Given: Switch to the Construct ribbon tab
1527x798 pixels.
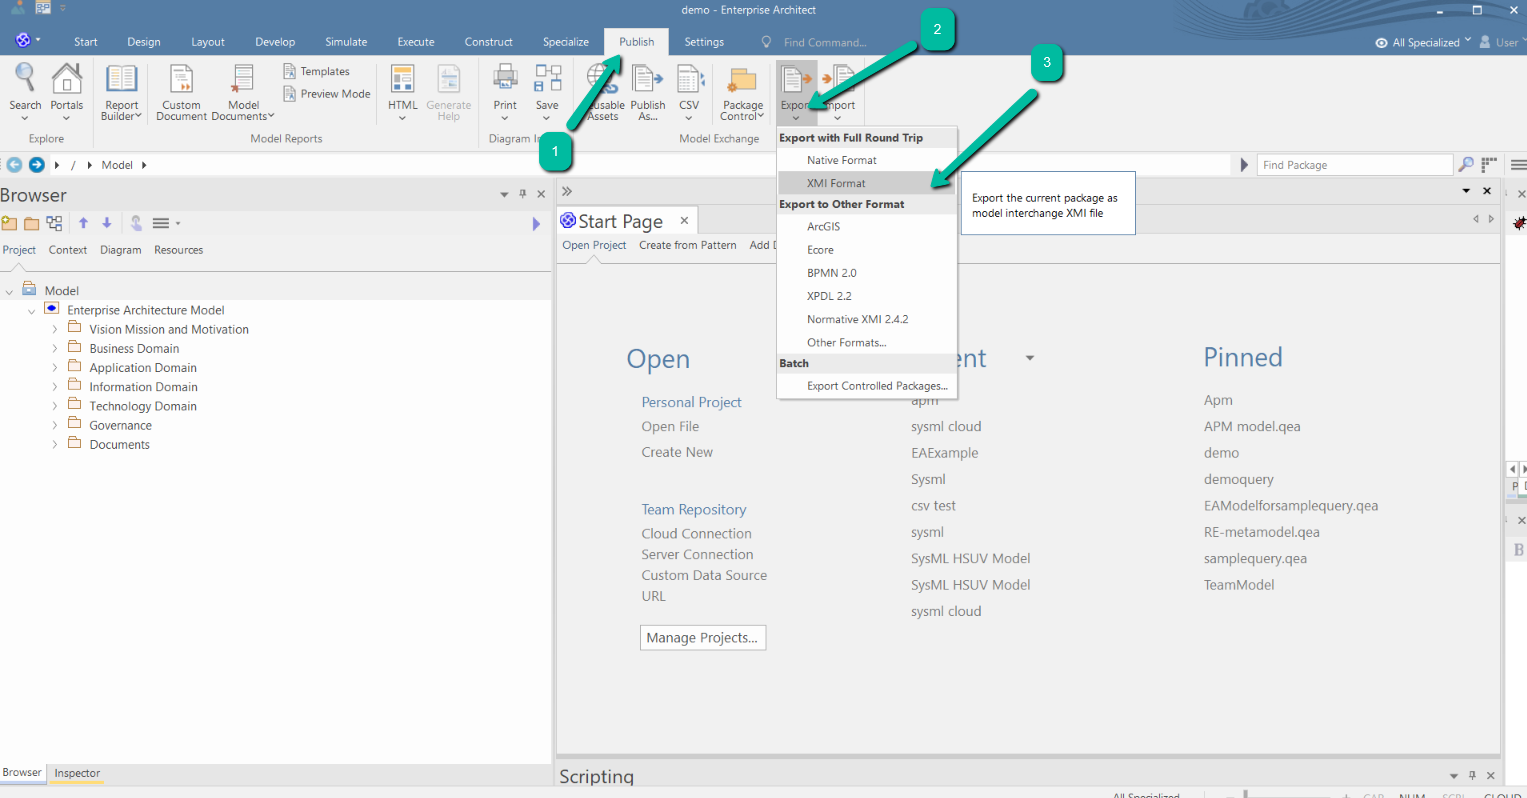Looking at the screenshot, I should coord(488,42).
